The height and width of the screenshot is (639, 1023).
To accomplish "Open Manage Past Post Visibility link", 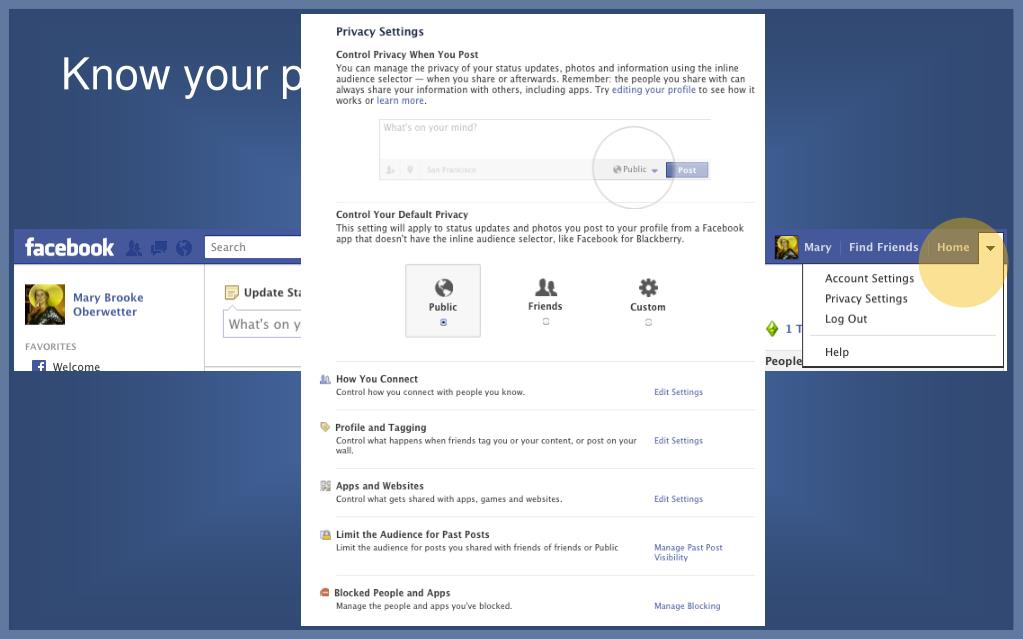I will pyautogui.click(x=688, y=552).
